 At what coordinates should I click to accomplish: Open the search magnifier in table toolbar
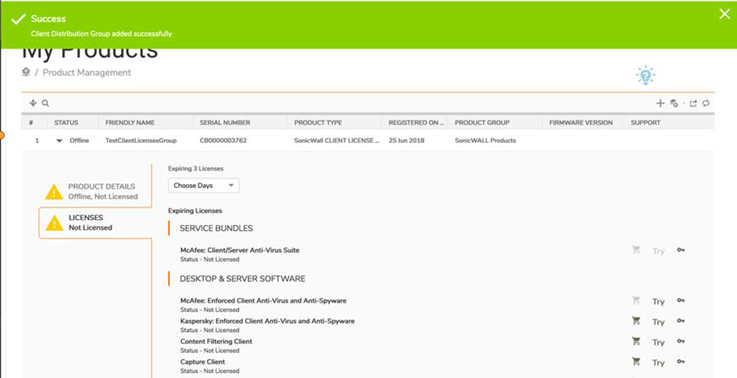(x=45, y=103)
